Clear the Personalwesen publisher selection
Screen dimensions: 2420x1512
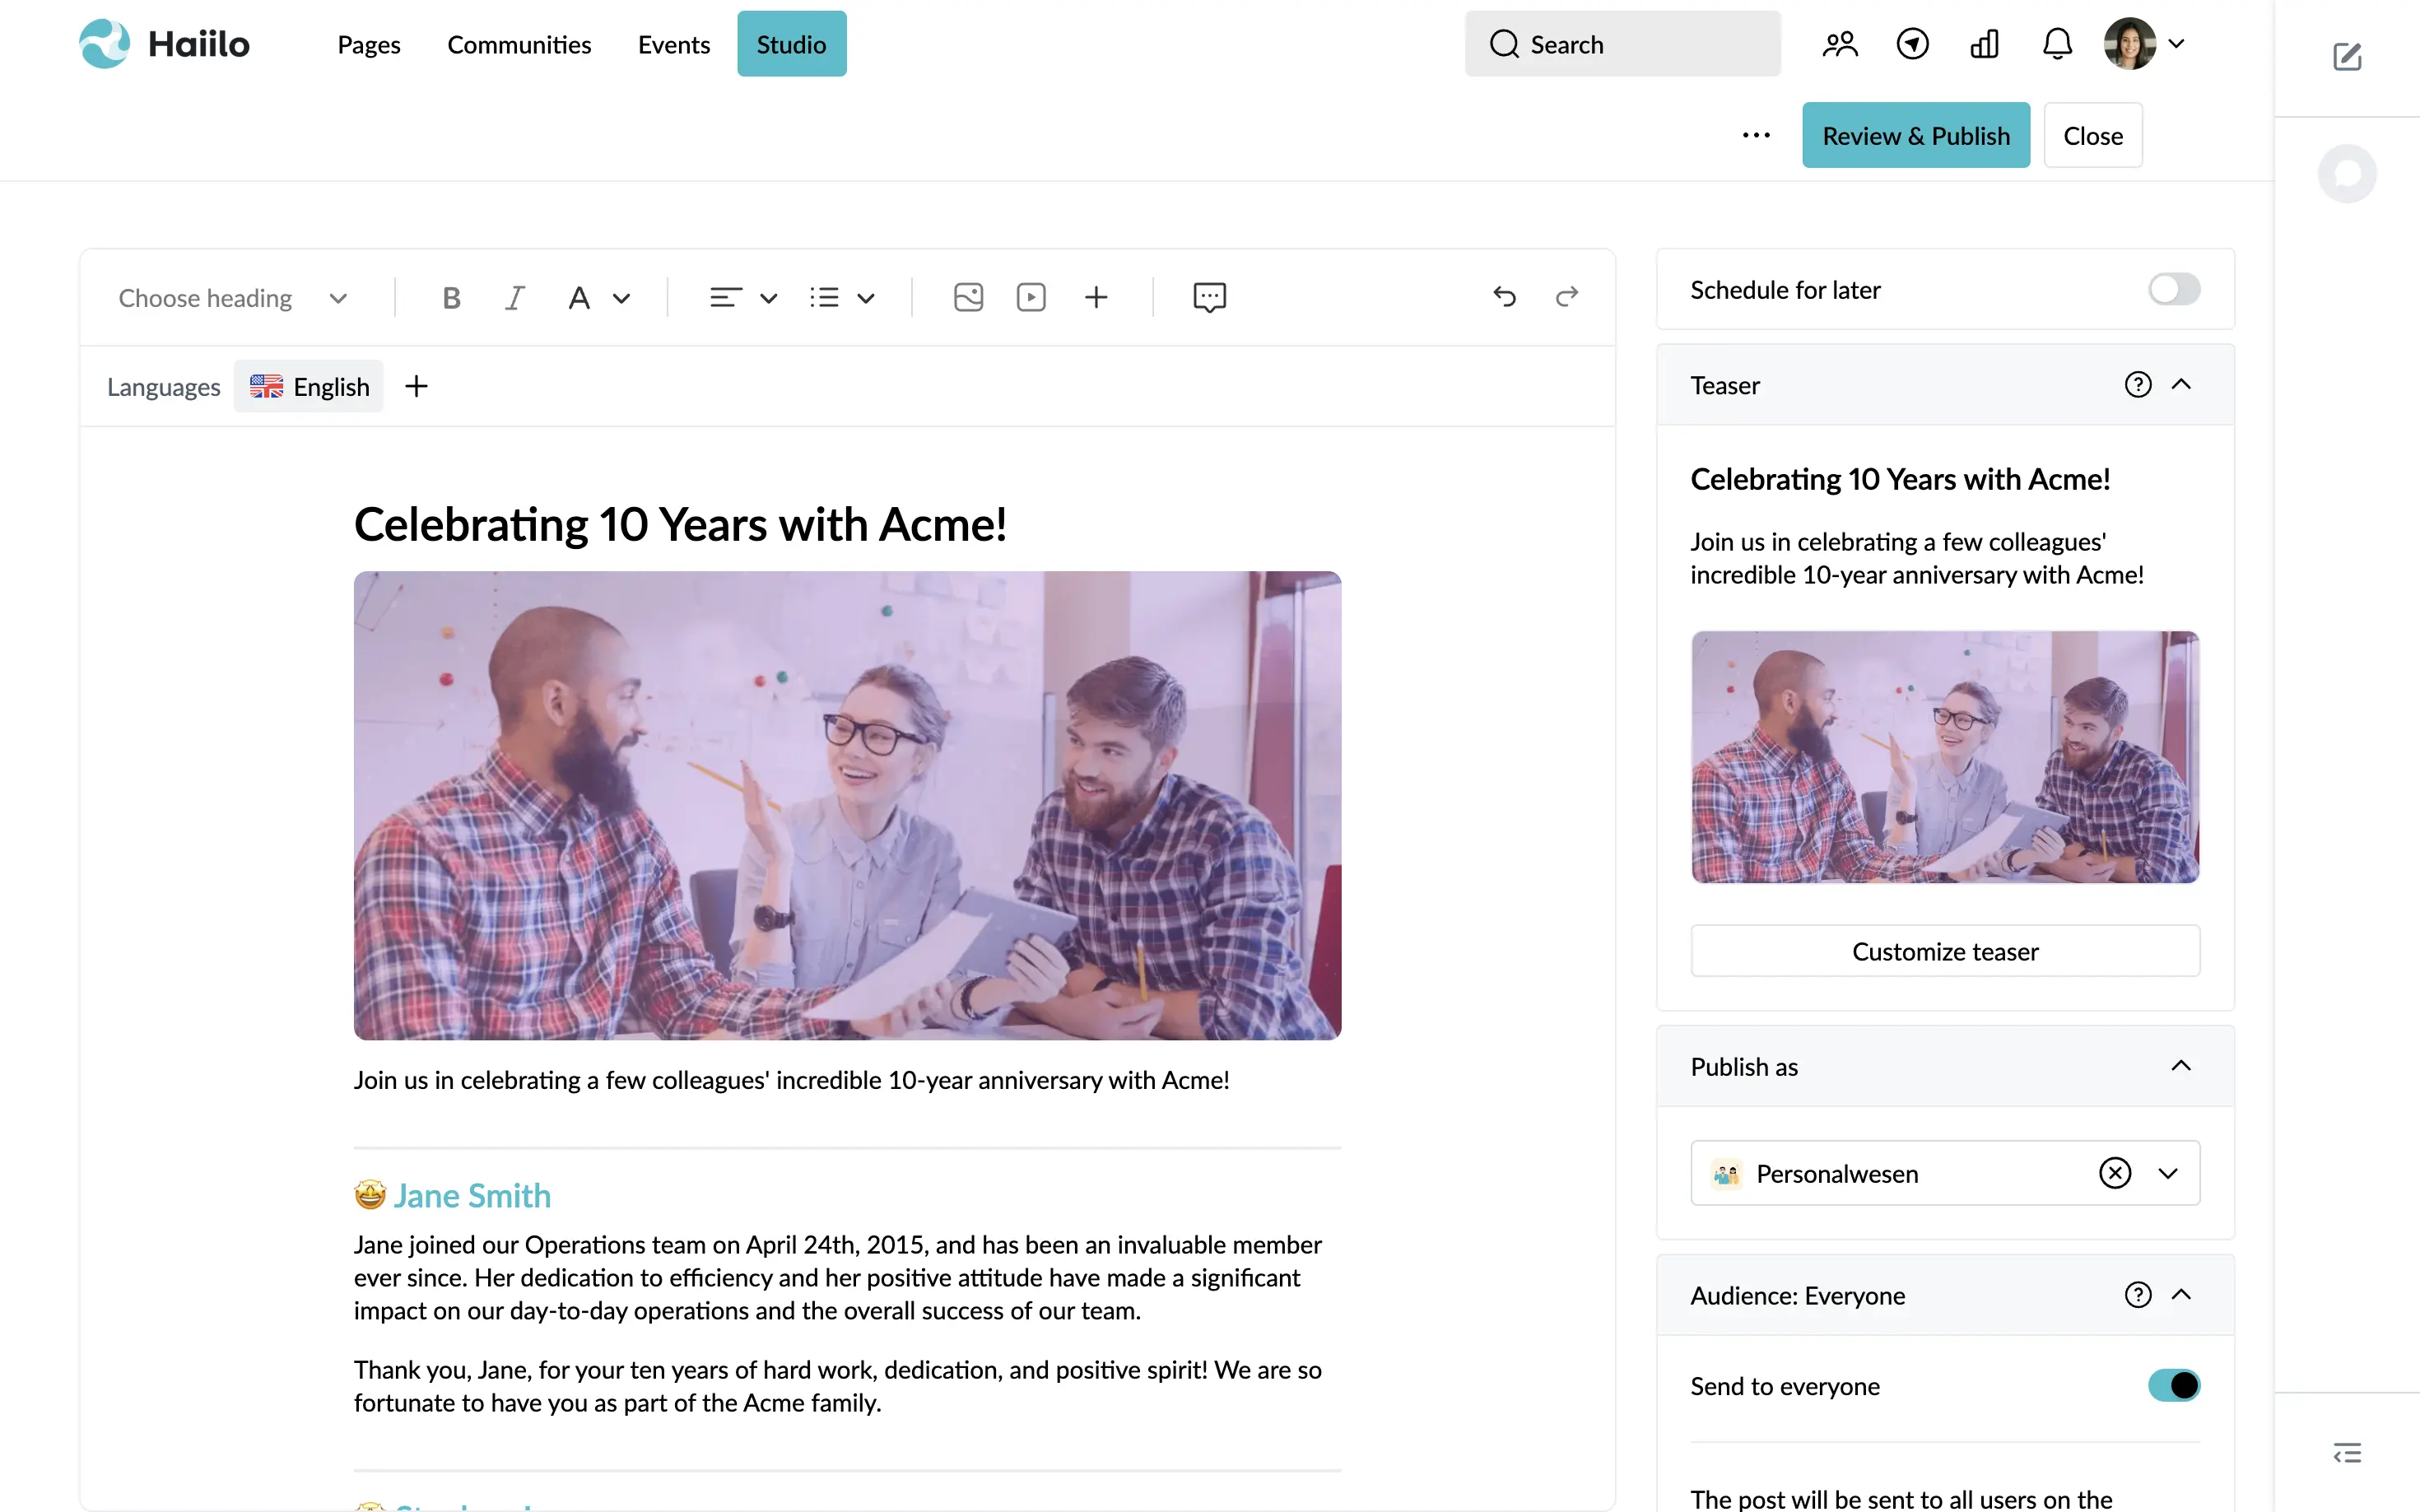2115,1173
